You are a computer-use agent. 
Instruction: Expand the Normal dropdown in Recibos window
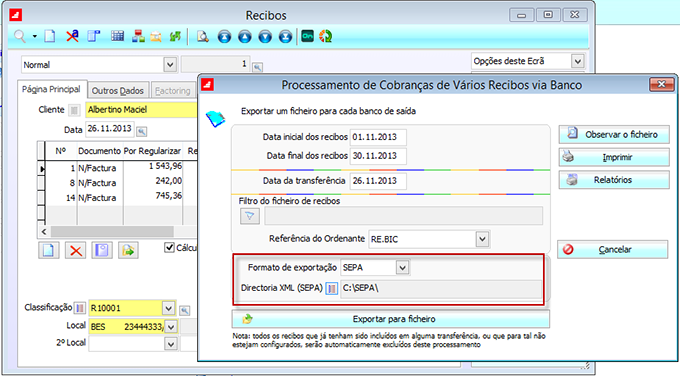(x=170, y=65)
